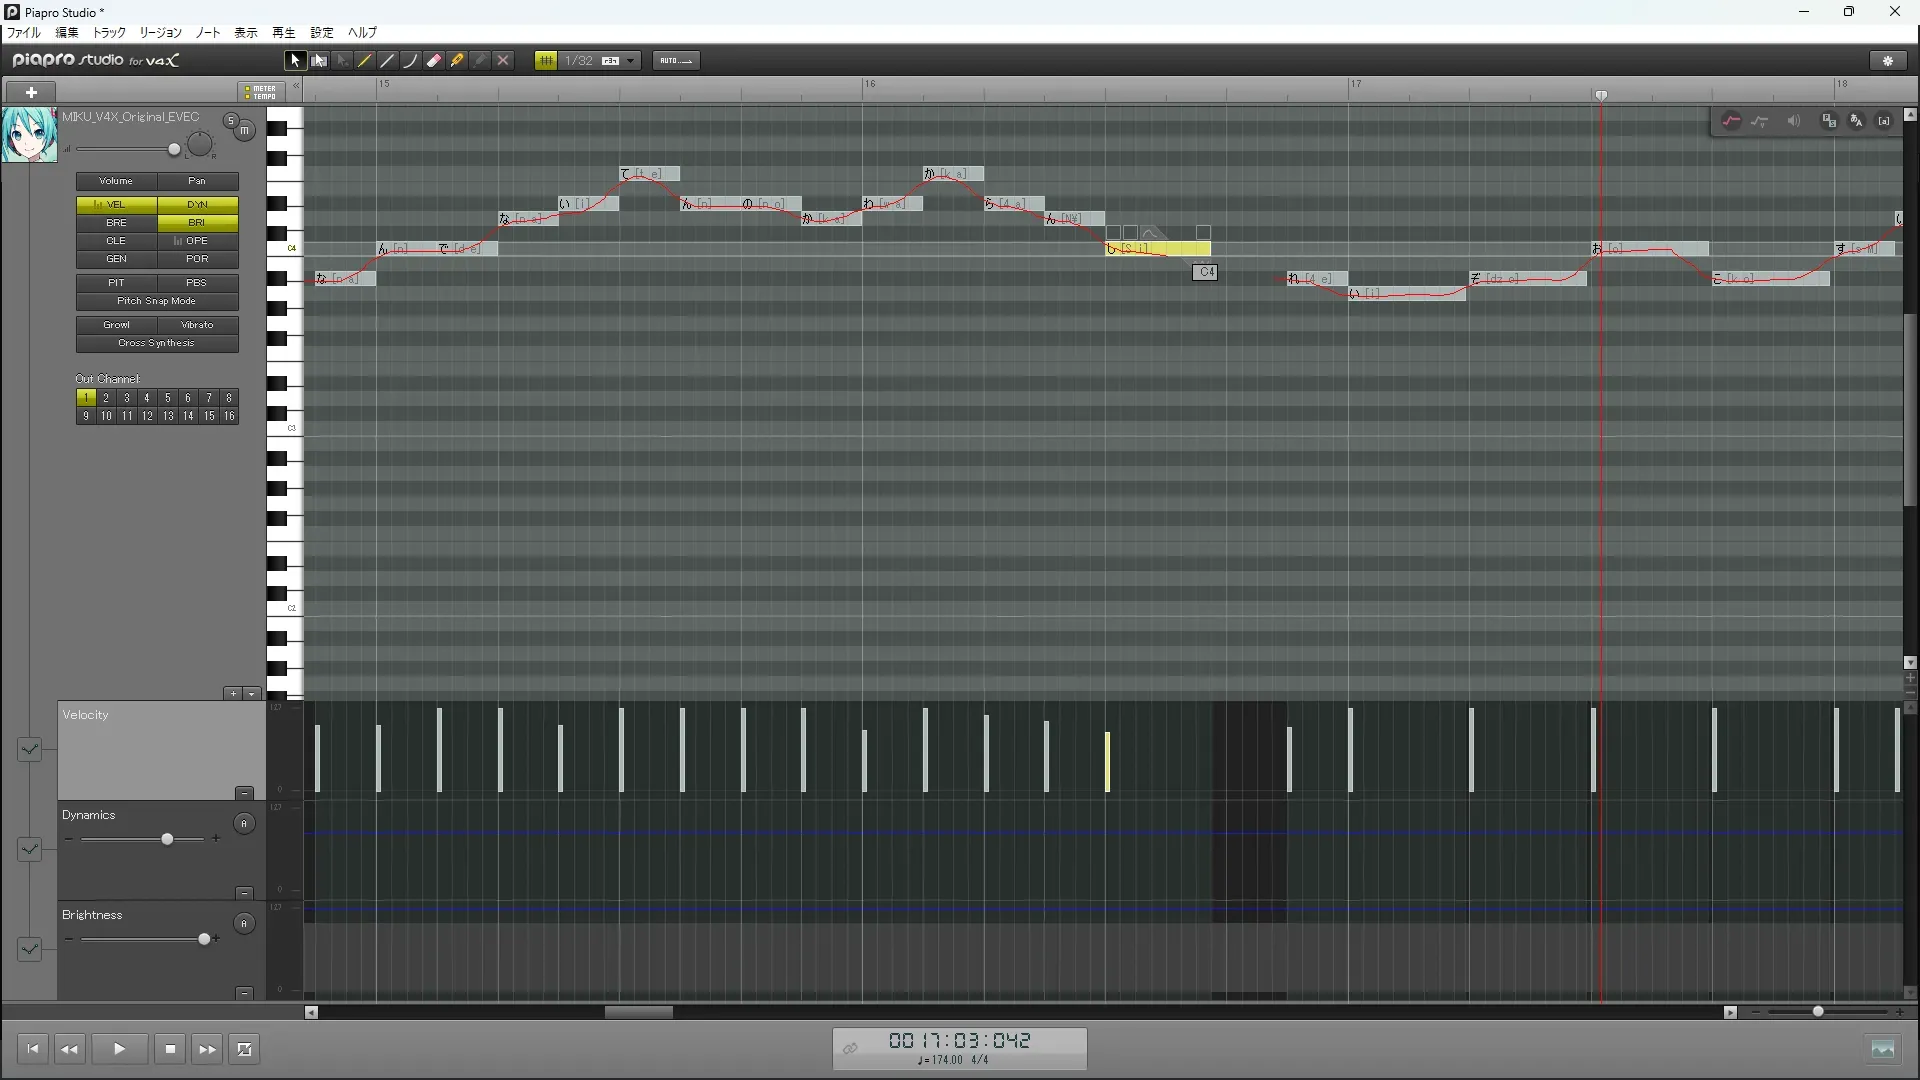
Task: Click the Cross Synthesis button
Action: click(x=157, y=343)
